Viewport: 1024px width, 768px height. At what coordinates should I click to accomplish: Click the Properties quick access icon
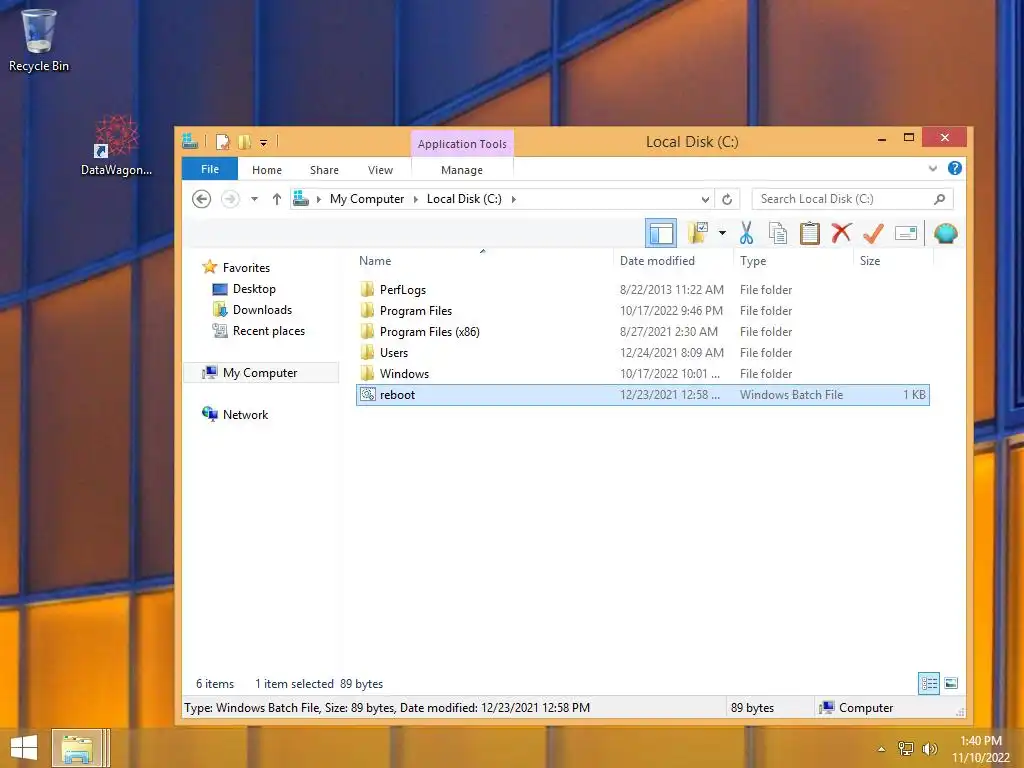click(x=222, y=142)
